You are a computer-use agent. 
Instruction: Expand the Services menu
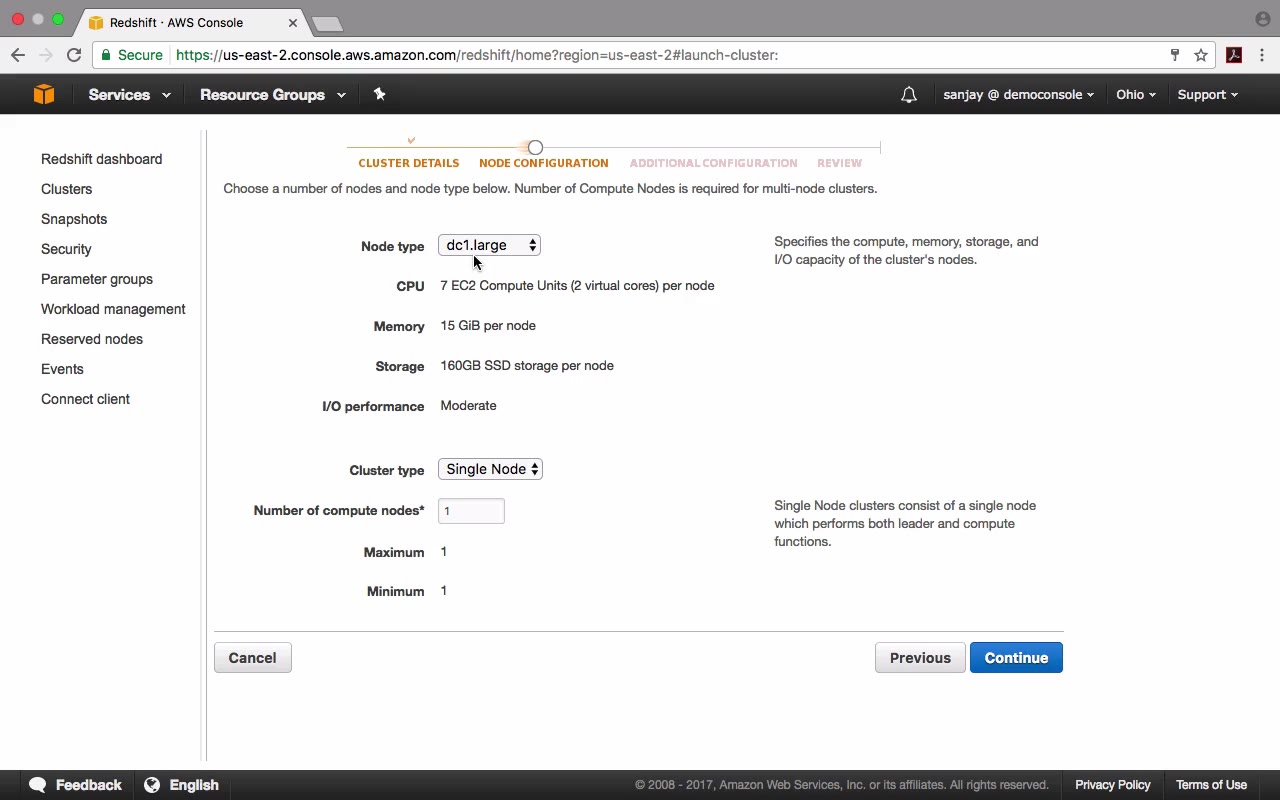pyautogui.click(x=129, y=95)
